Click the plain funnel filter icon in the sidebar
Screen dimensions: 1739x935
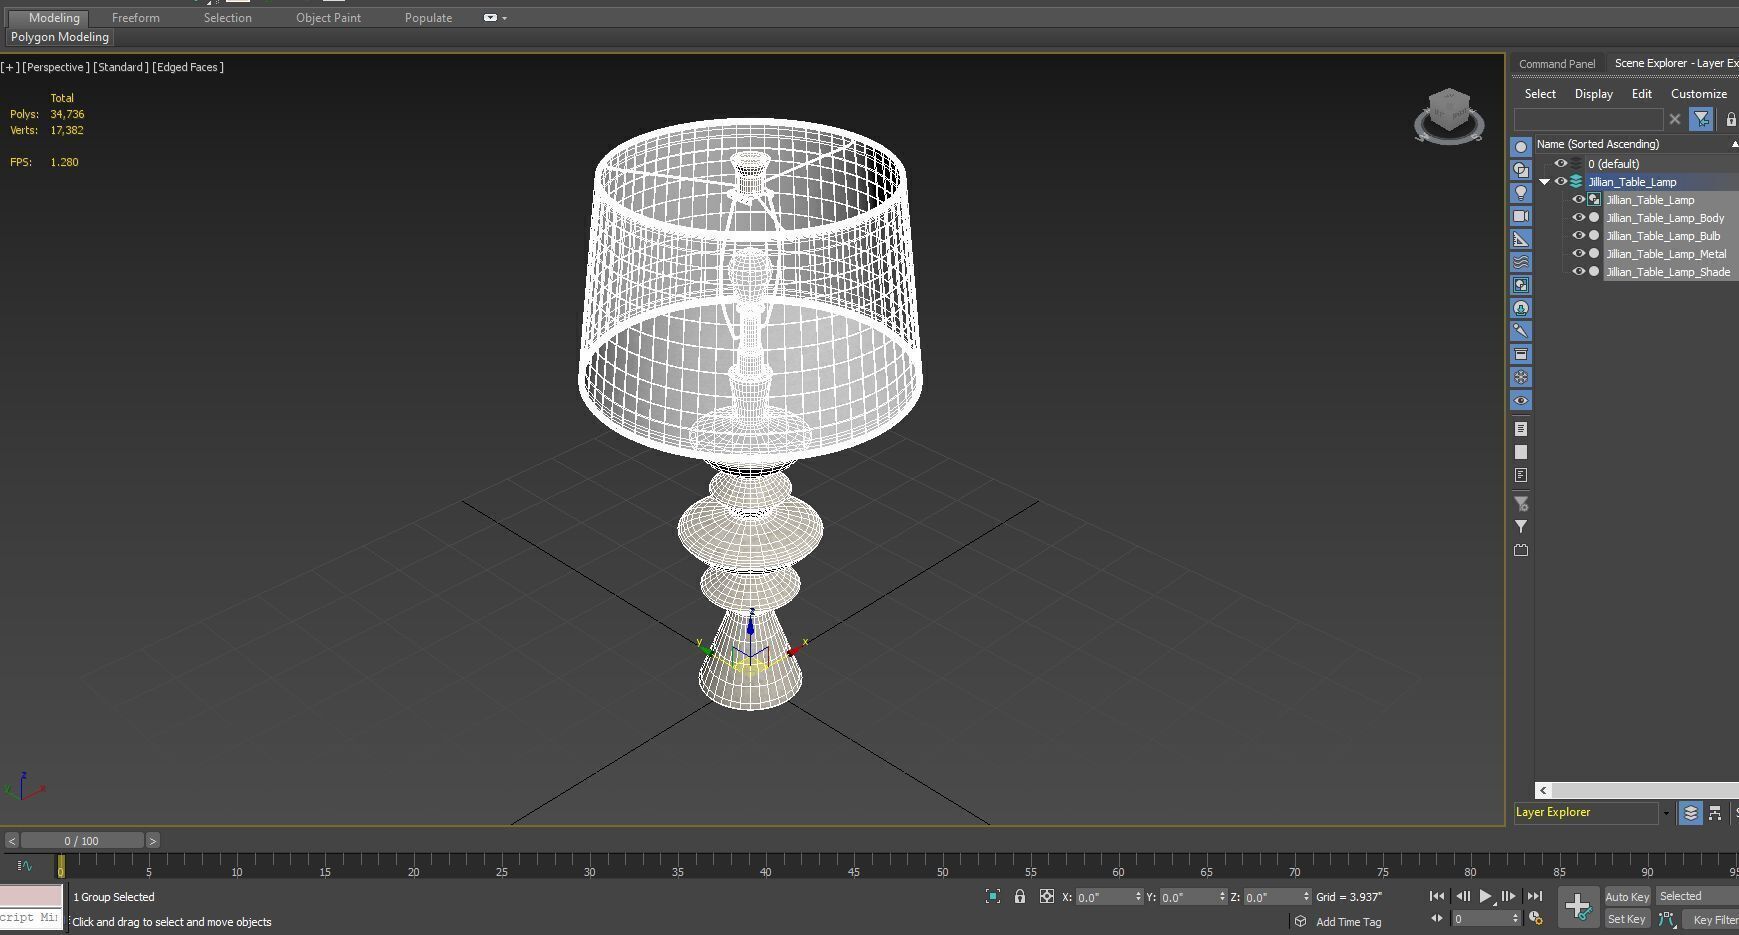pyautogui.click(x=1521, y=526)
